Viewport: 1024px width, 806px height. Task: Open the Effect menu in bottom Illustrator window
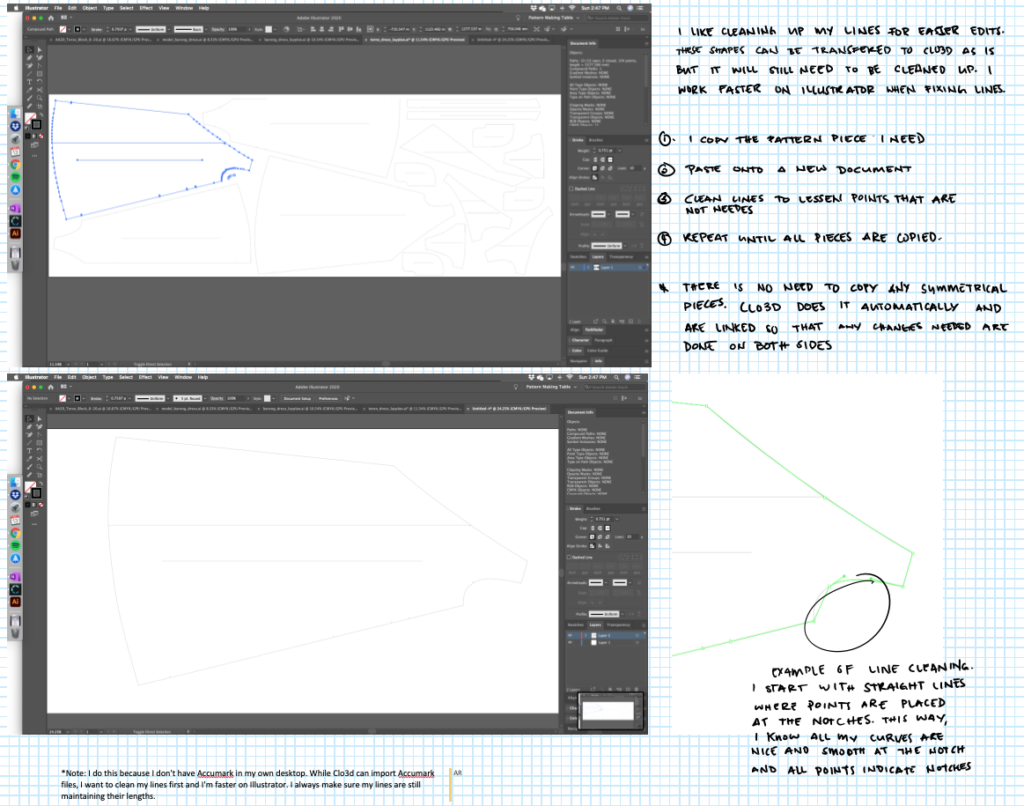[145, 377]
